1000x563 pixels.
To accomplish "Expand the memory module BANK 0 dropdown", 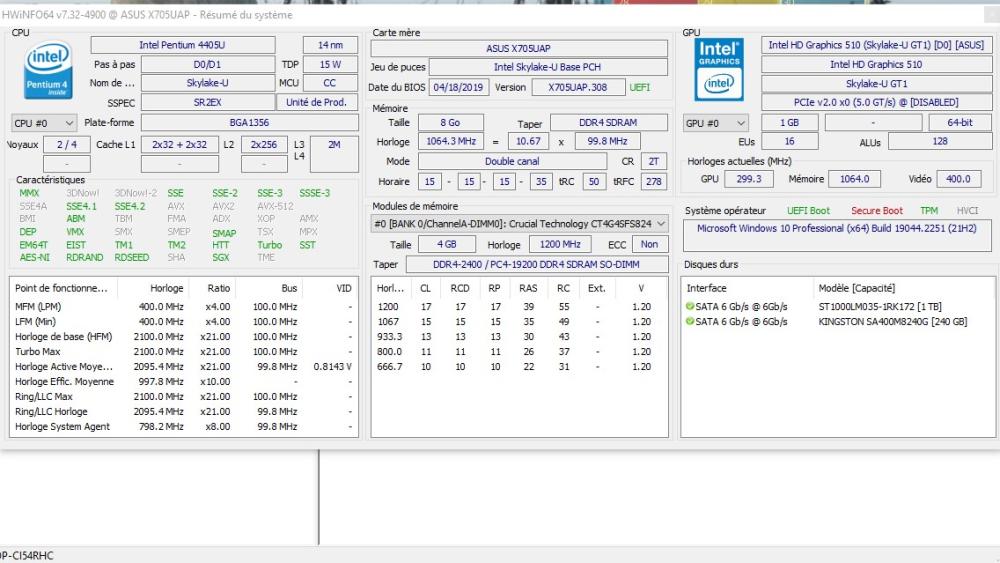I will [520, 224].
